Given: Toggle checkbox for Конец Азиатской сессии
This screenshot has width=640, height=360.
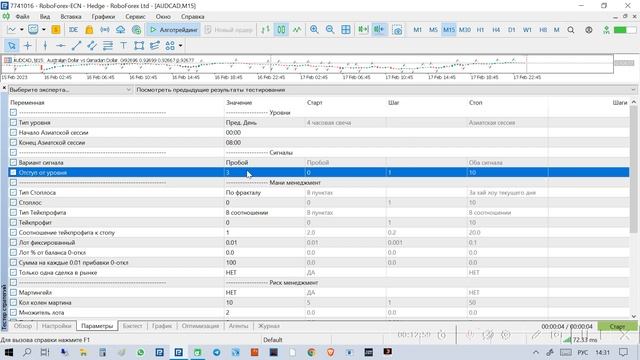Looking at the screenshot, I should click(13, 142).
